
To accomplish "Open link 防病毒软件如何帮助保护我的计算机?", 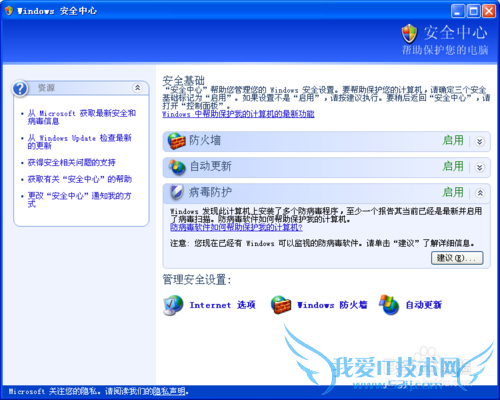I will [x=236, y=227].
